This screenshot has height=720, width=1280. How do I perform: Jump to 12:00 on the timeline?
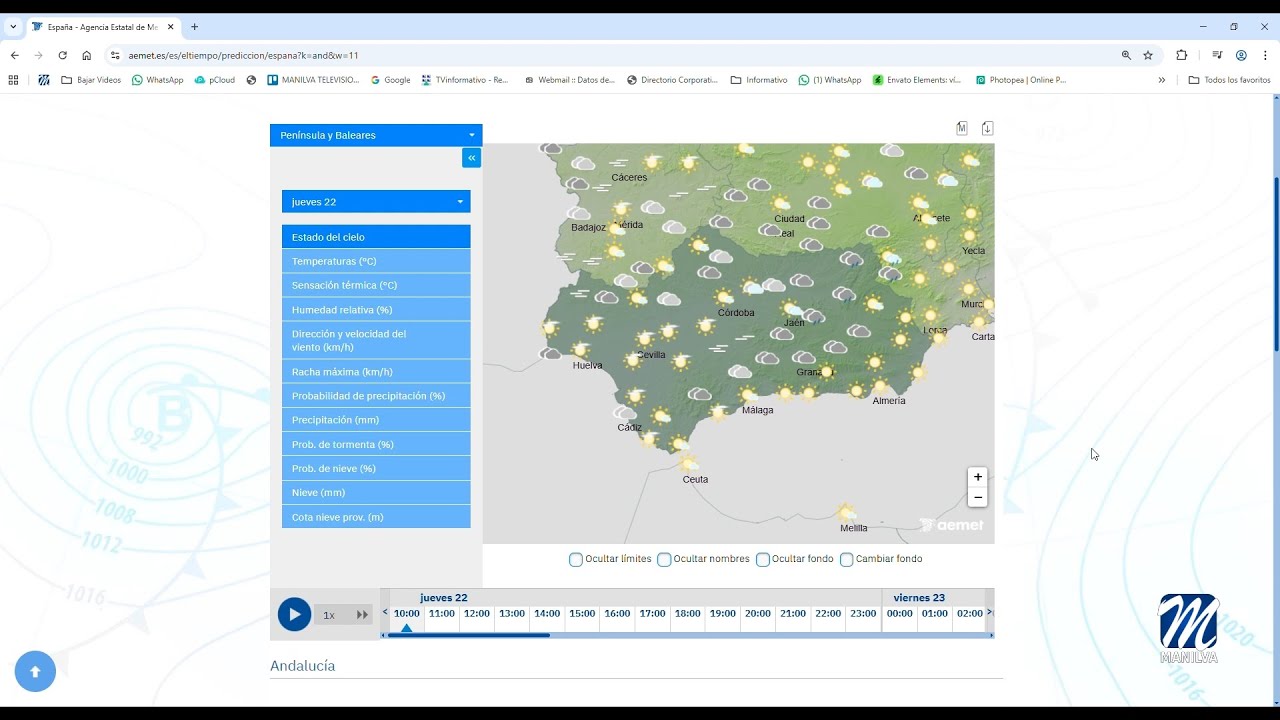[x=477, y=614]
